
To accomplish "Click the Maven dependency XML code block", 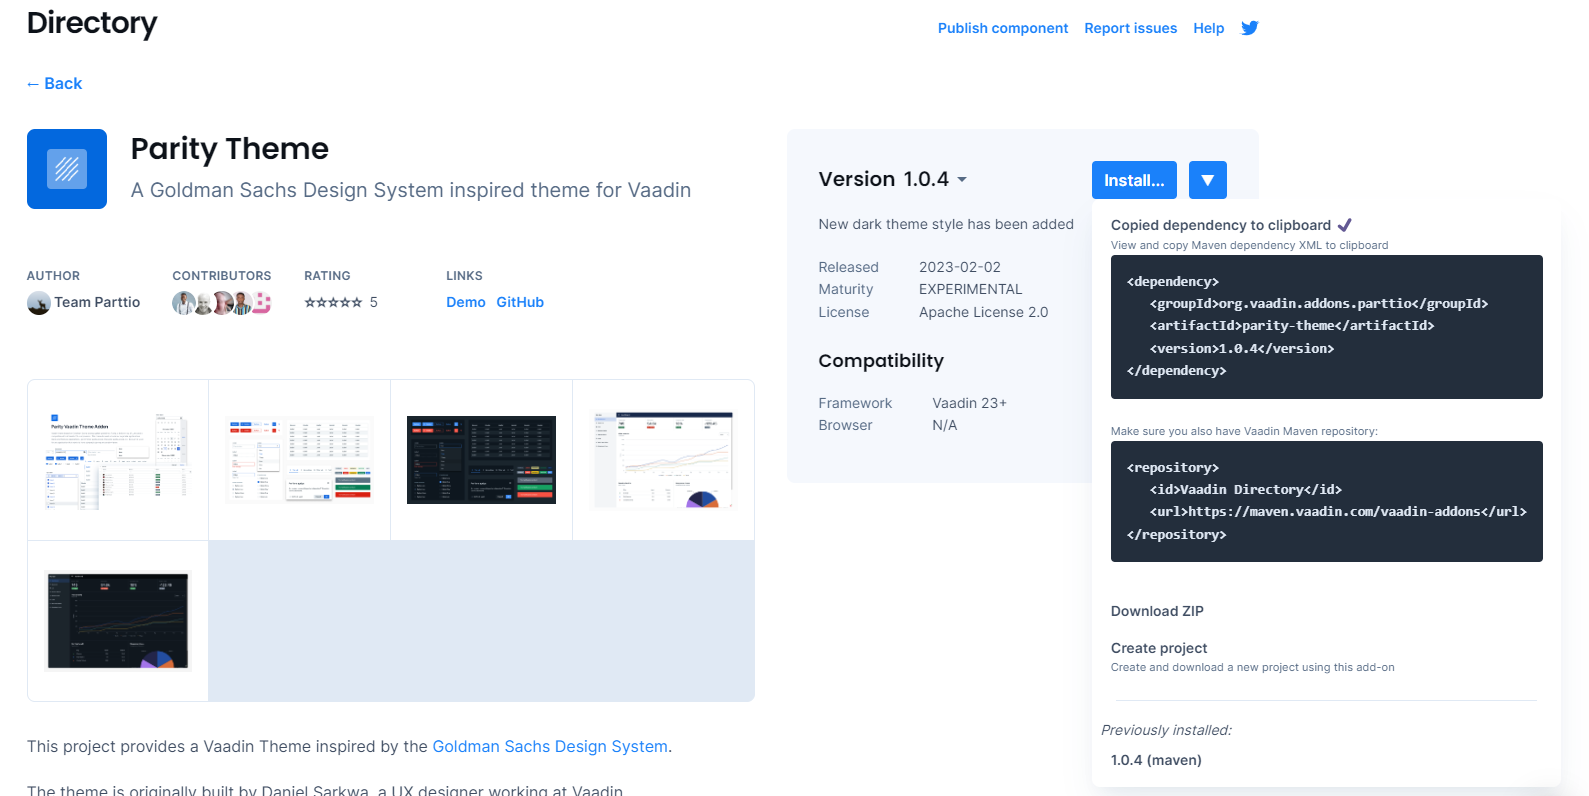I will [x=1327, y=327].
